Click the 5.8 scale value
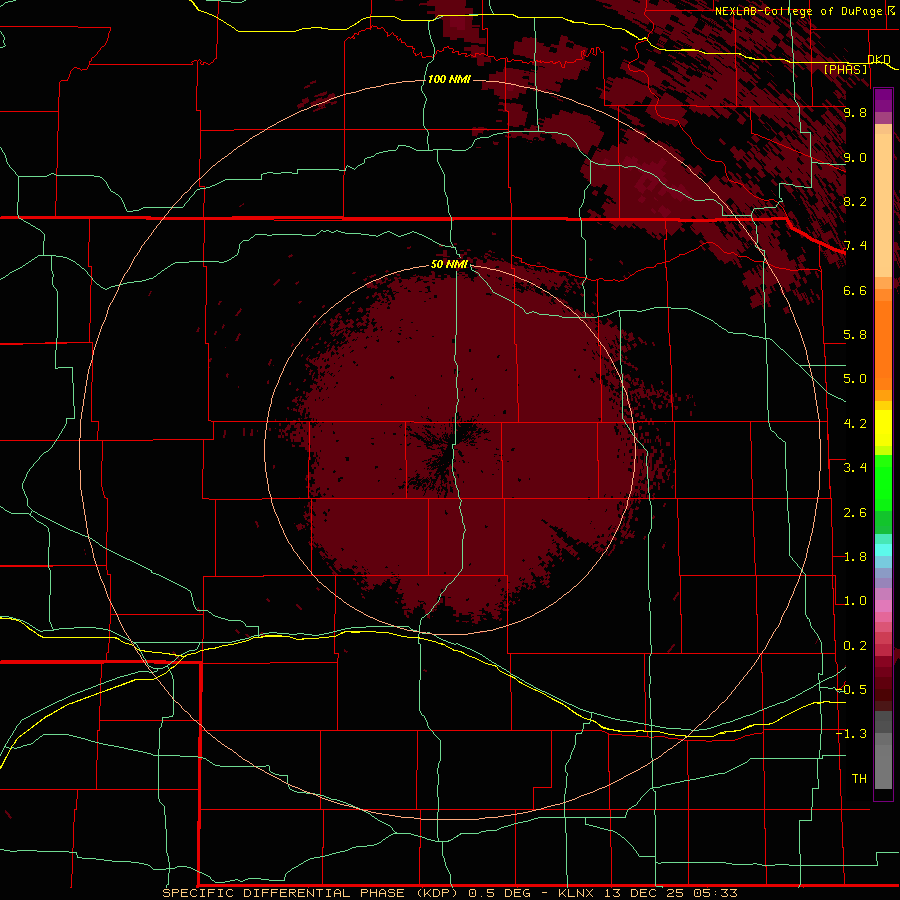 [855, 335]
